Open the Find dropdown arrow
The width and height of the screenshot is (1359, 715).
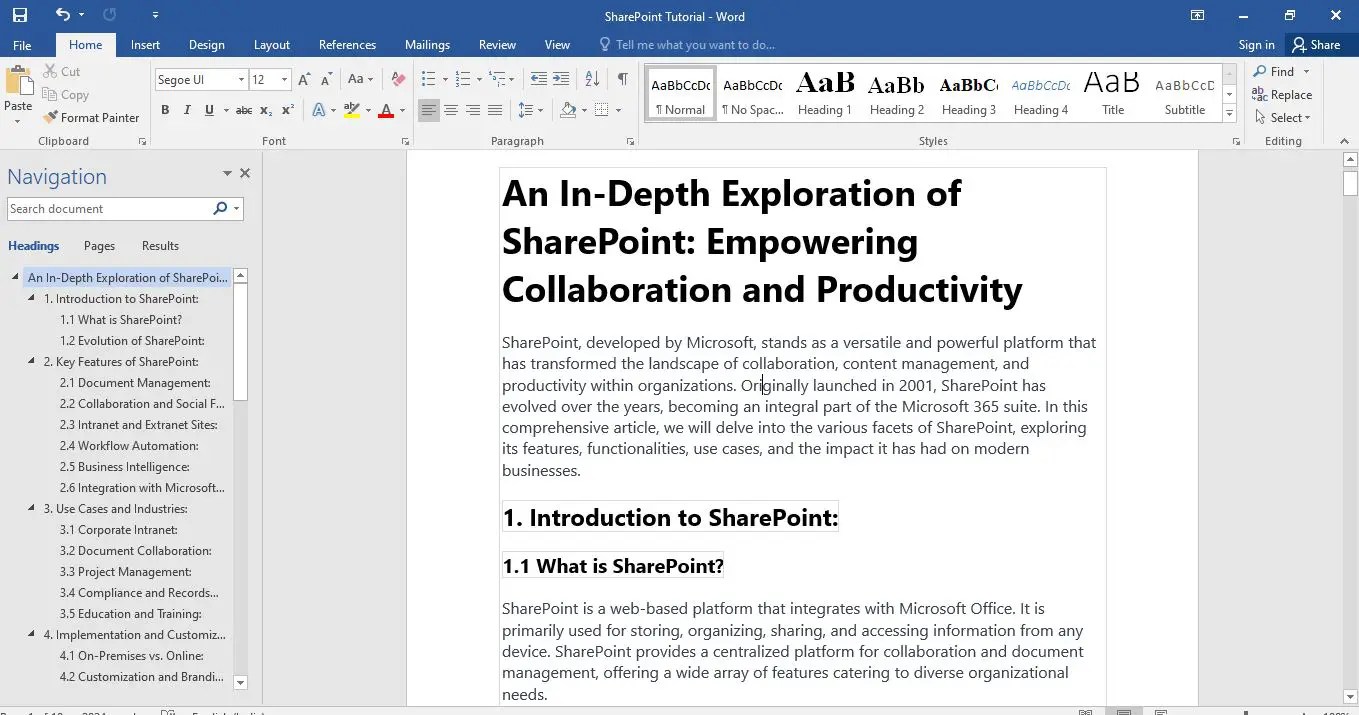(x=1306, y=71)
